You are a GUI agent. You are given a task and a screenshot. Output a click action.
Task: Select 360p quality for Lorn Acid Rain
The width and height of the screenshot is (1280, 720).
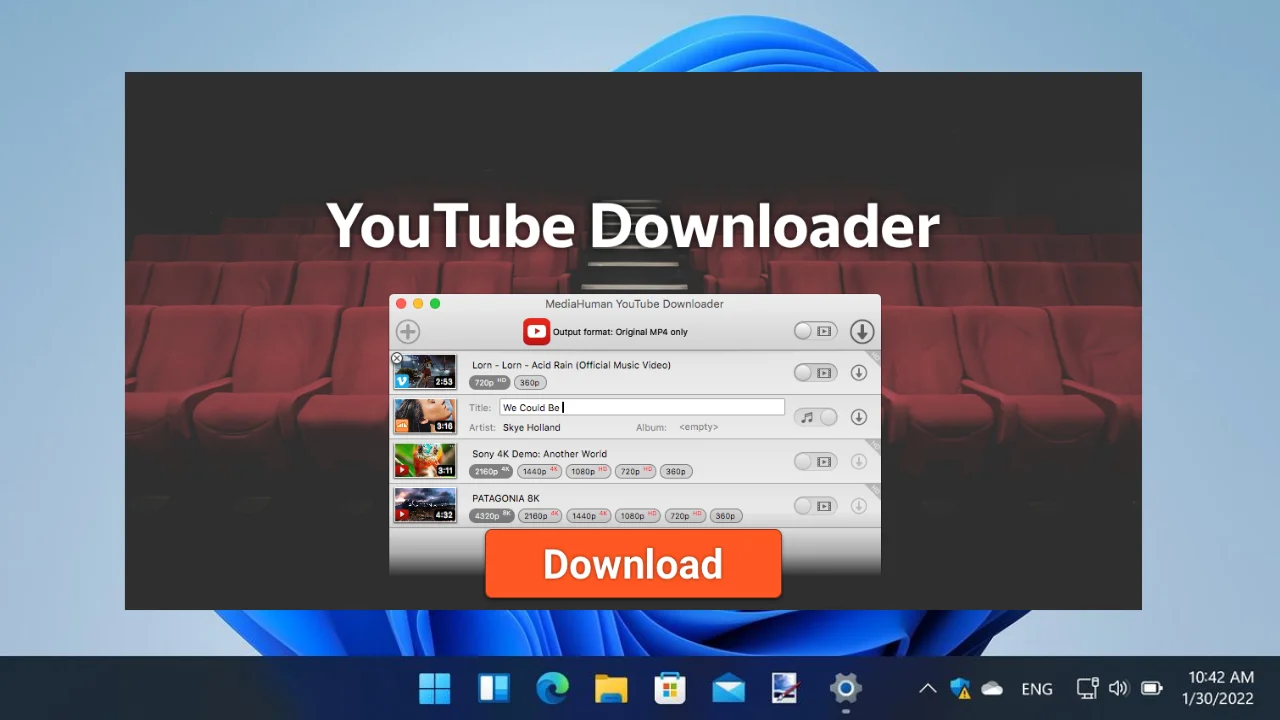point(530,383)
